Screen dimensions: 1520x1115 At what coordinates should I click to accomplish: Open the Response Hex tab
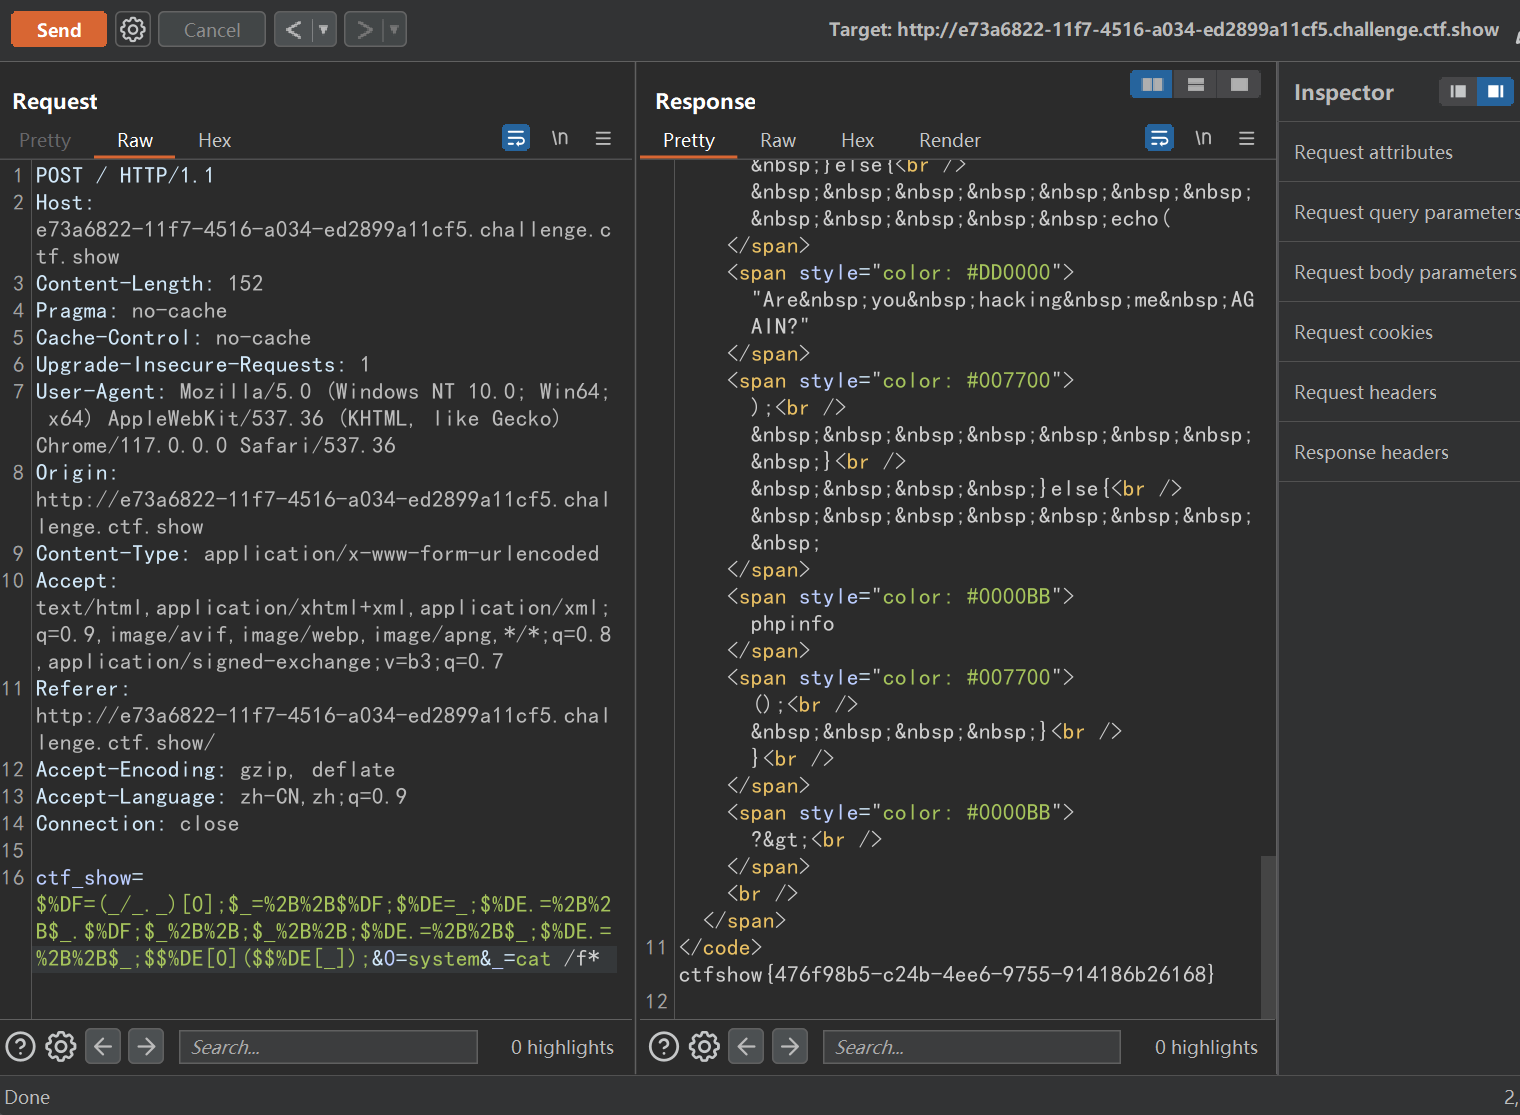pyautogui.click(x=858, y=140)
